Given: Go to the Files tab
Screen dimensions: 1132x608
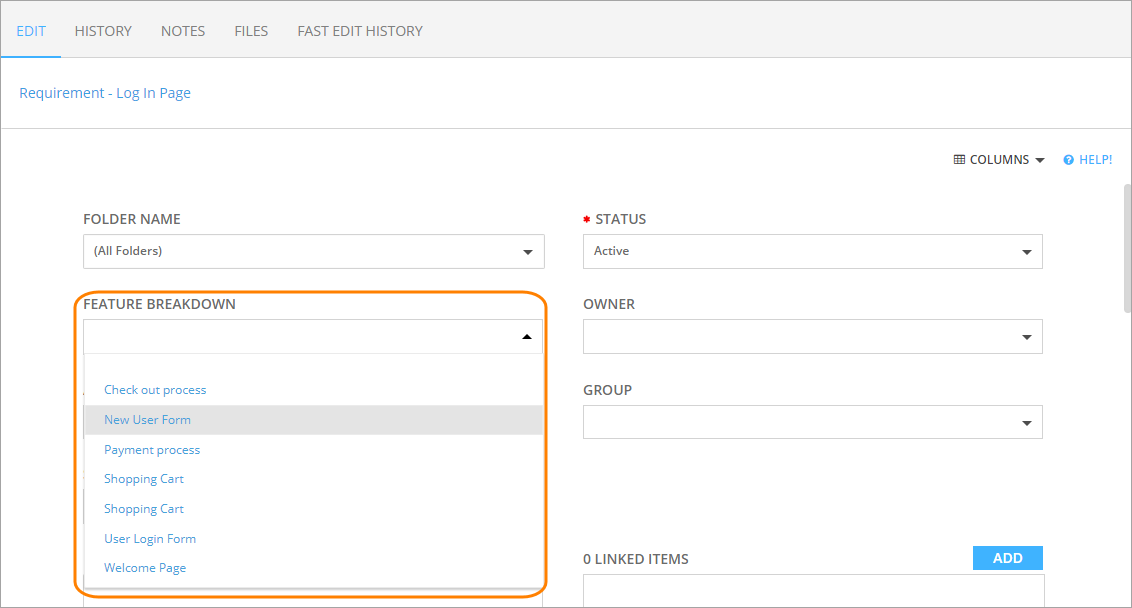Looking at the screenshot, I should pos(251,31).
